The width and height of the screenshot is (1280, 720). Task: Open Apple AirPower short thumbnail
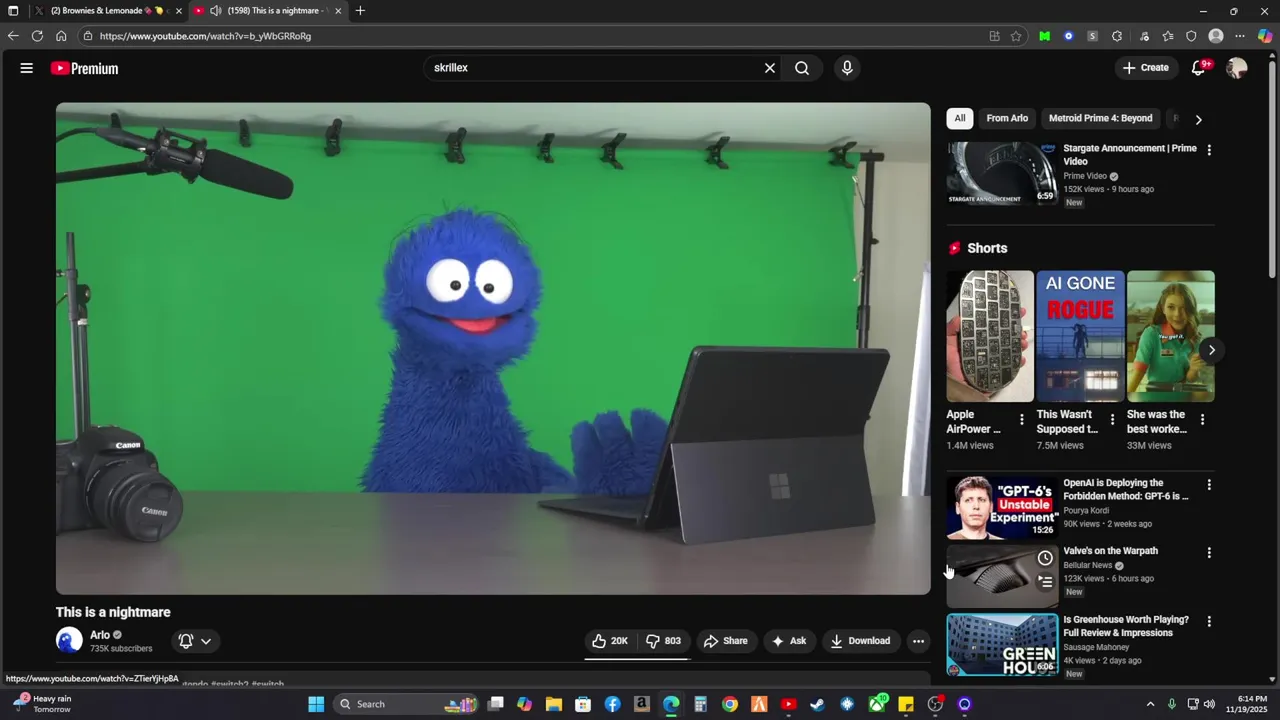[x=990, y=336]
